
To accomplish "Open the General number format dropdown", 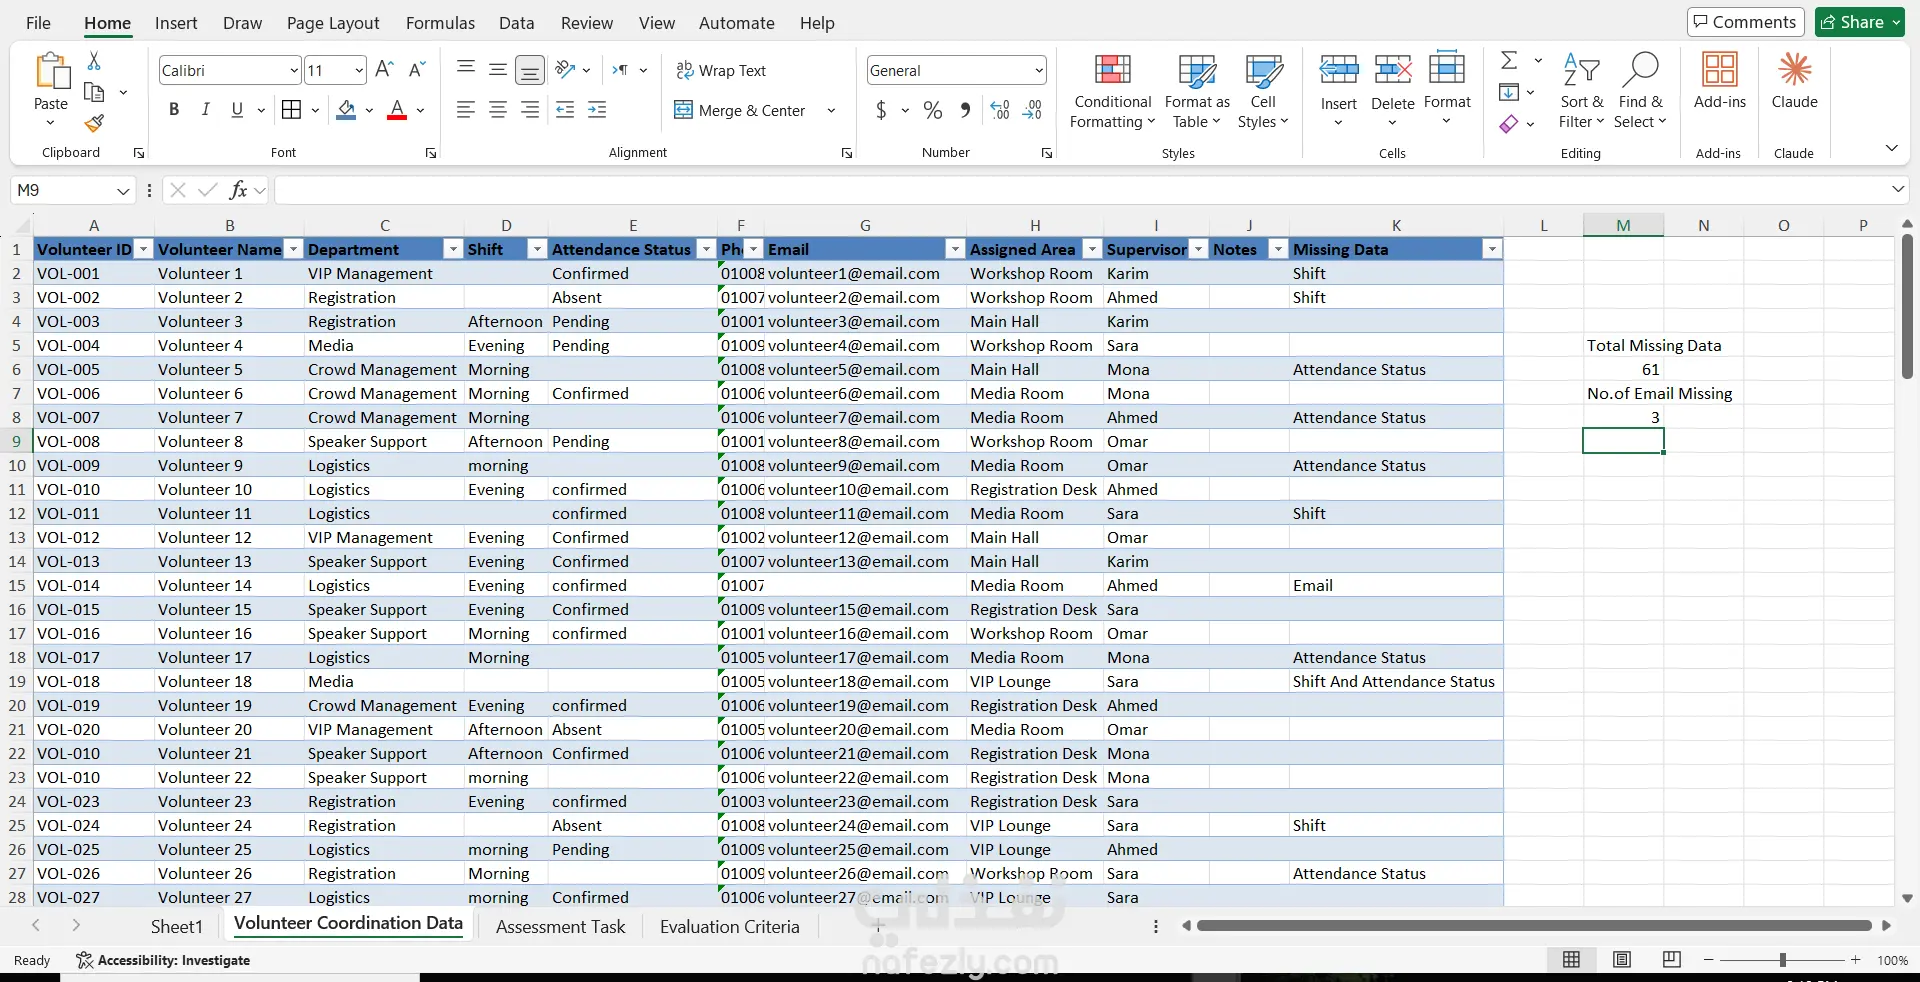I will pos(1039,70).
